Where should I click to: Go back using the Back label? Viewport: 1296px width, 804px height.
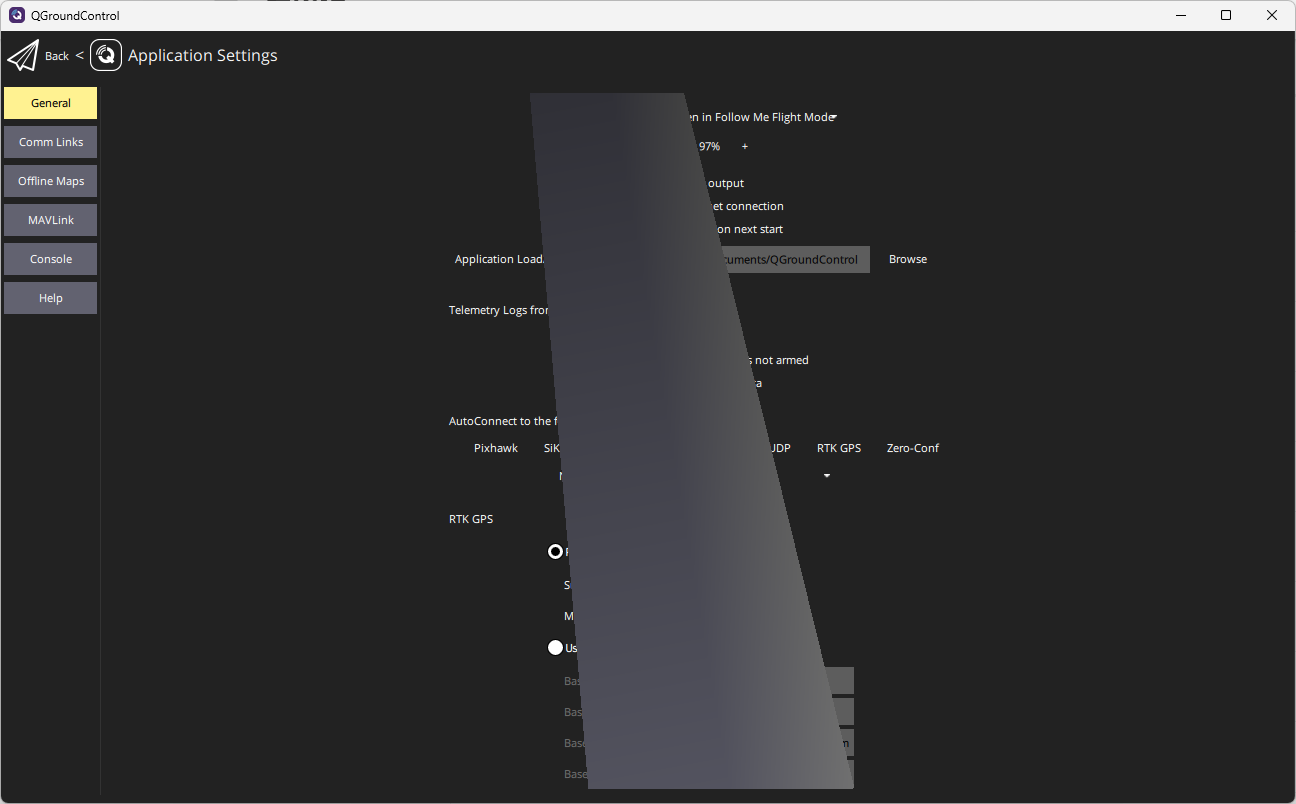point(57,56)
